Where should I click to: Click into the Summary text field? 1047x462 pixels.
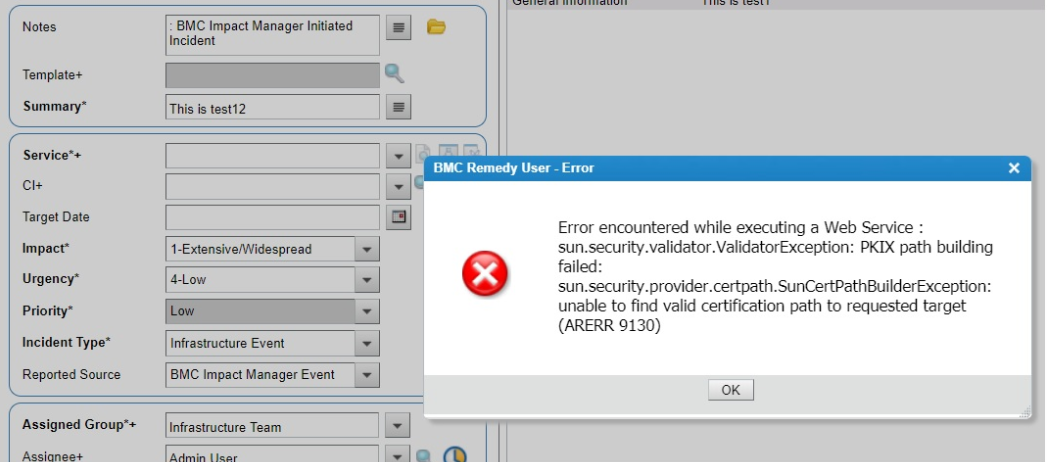(272, 108)
